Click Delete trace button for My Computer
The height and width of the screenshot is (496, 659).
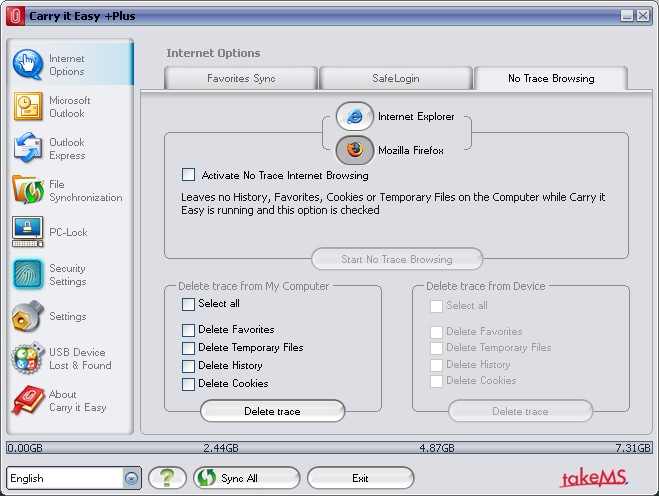click(272, 411)
